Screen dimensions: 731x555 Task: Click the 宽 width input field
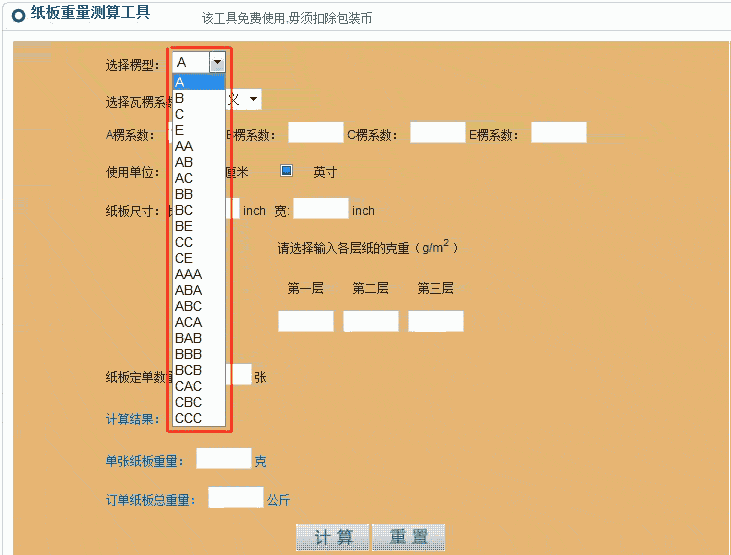point(320,209)
